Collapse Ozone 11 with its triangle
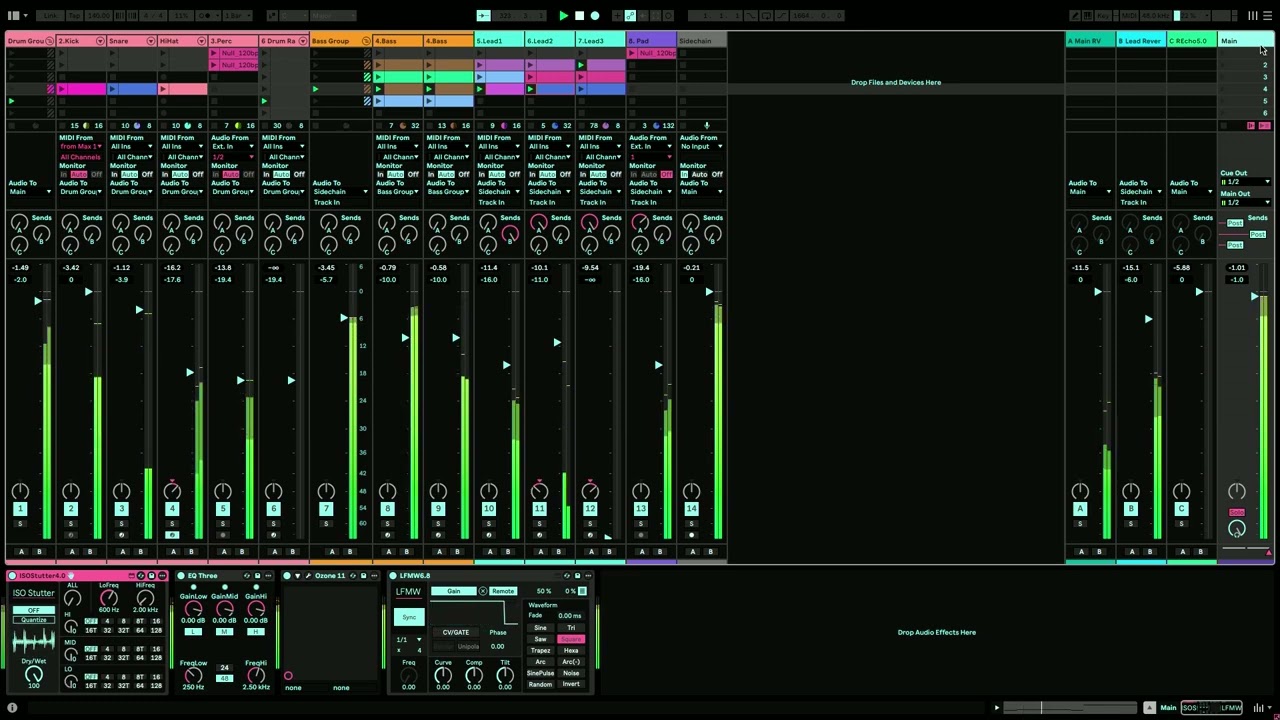The width and height of the screenshot is (1280, 720). tap(297, 575)
